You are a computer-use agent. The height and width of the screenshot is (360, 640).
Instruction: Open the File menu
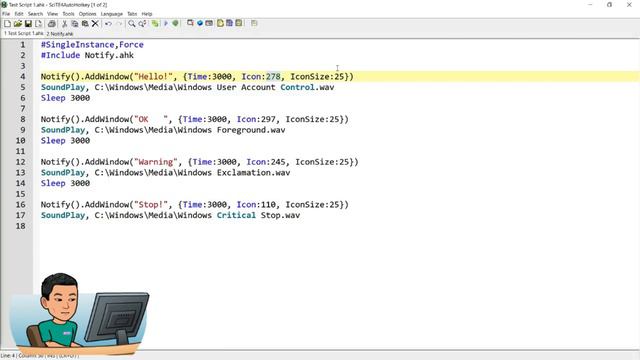click(x=6, y=14)
